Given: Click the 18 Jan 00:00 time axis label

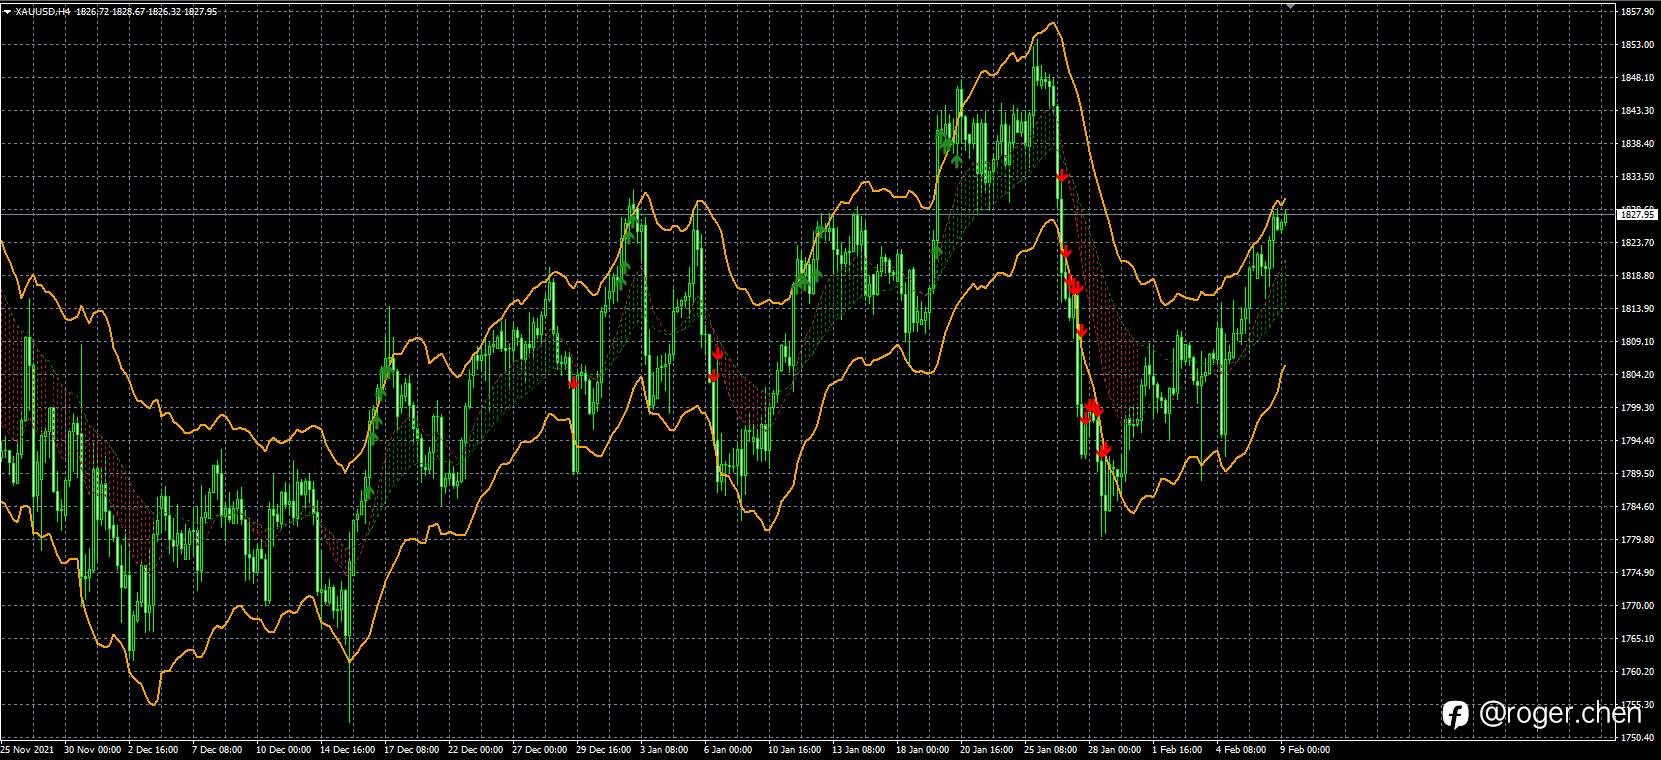Looking at the screenshot, I should [x=924, y=749].
